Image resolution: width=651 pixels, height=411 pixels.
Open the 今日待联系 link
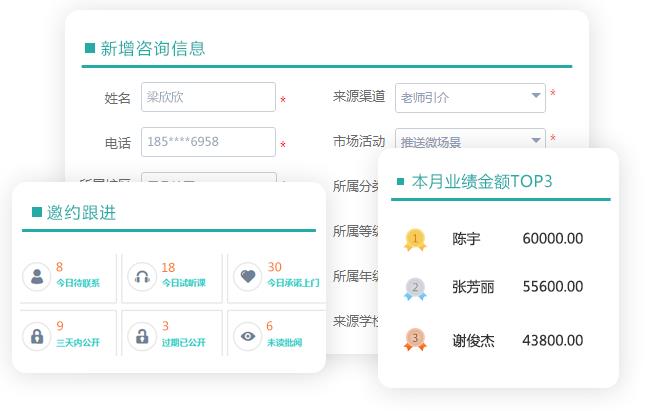pyautogui.click(x=78, y=283)
